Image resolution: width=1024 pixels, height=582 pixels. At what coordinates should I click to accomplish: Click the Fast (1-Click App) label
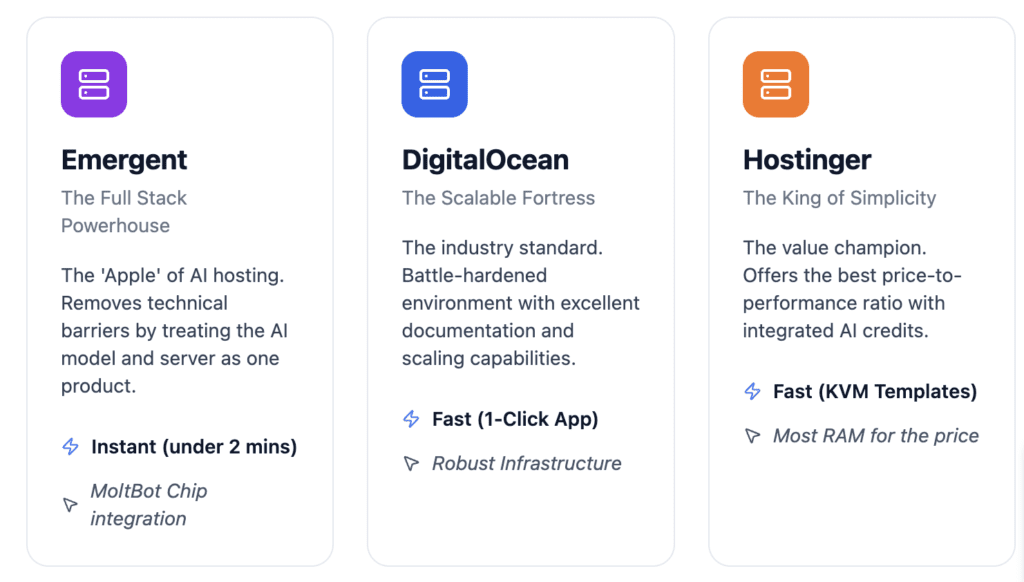click(516, 419)
